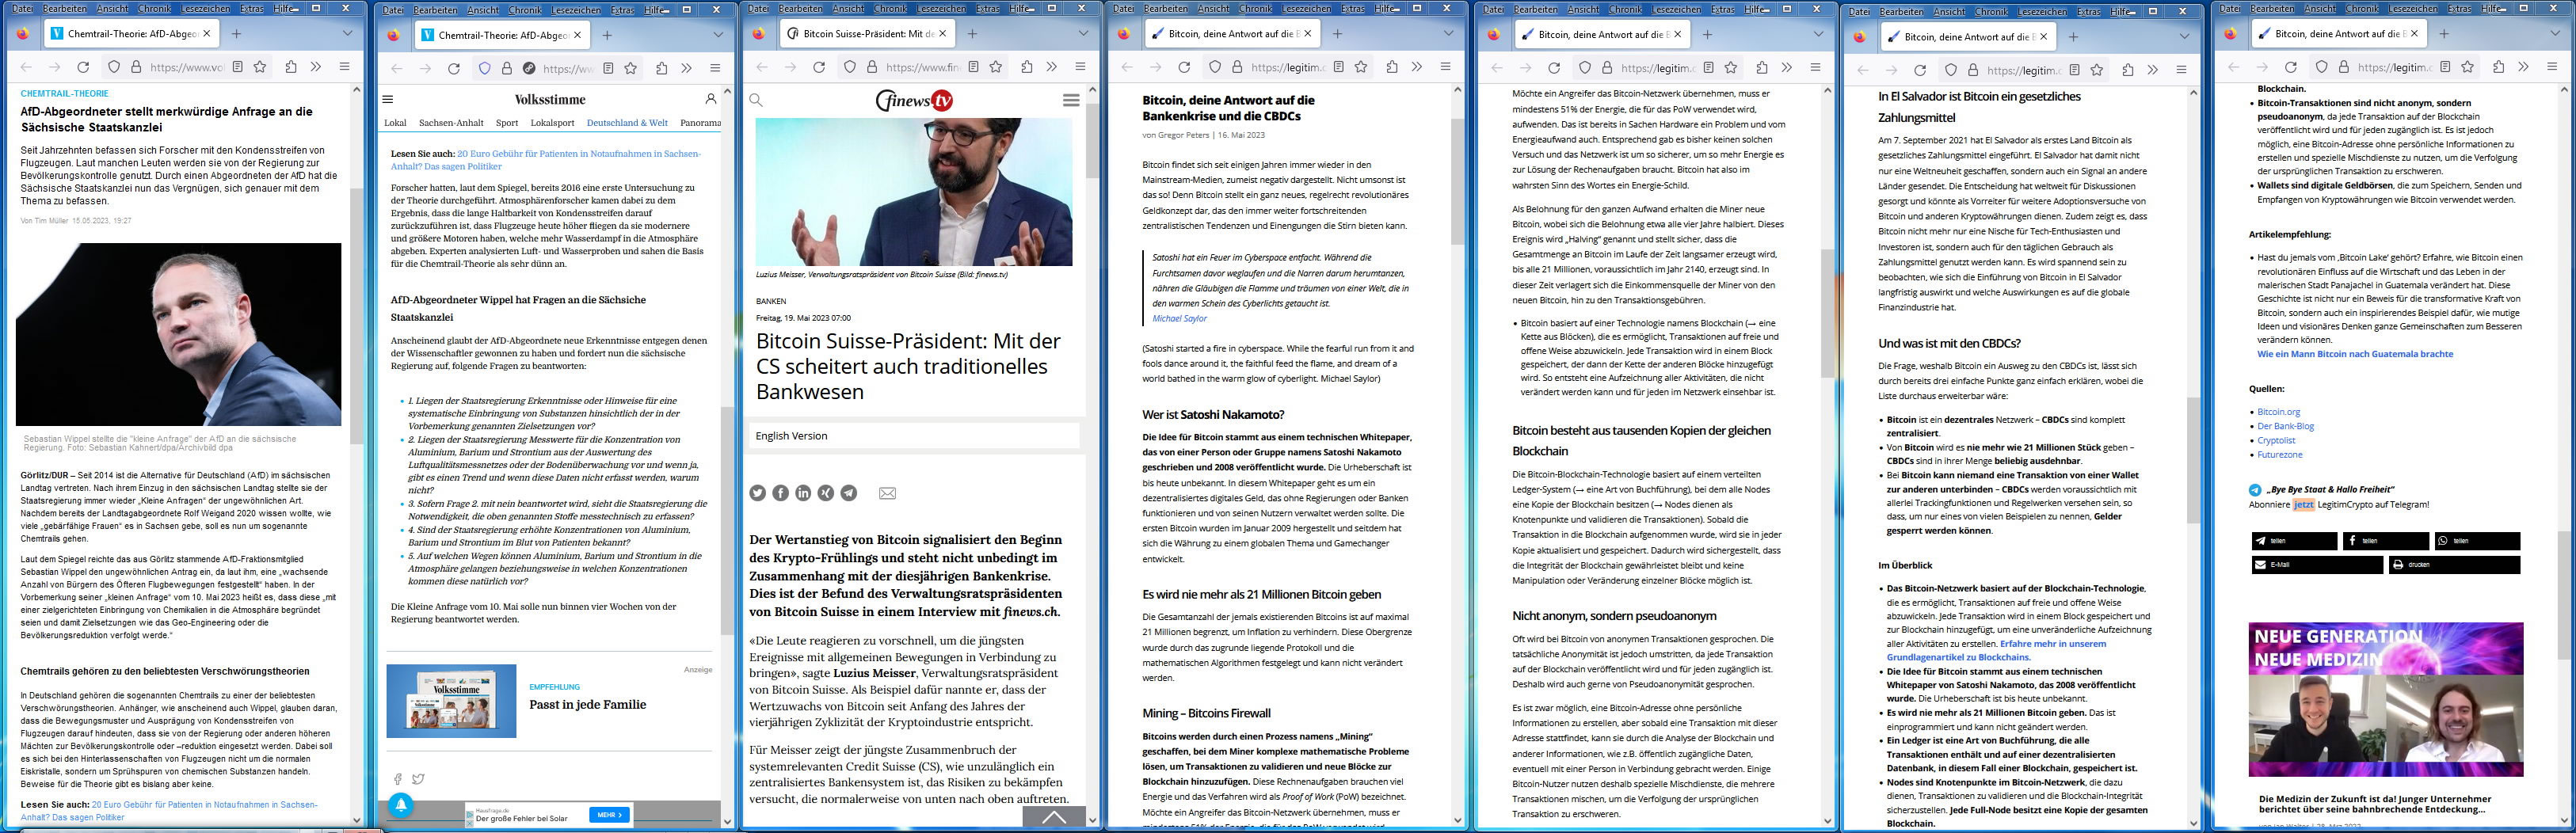Click 'Neue Generation Neue Medizin' video thumbnail

tap(2386, 699)
